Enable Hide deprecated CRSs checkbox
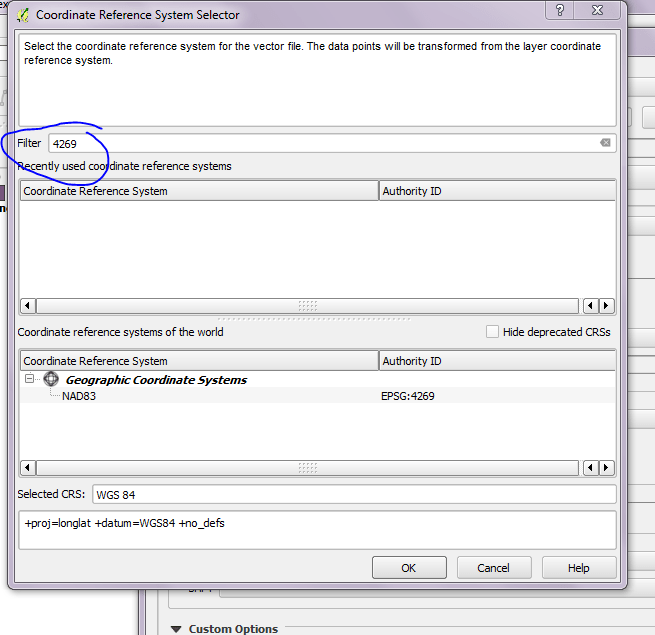 [492, 332]
